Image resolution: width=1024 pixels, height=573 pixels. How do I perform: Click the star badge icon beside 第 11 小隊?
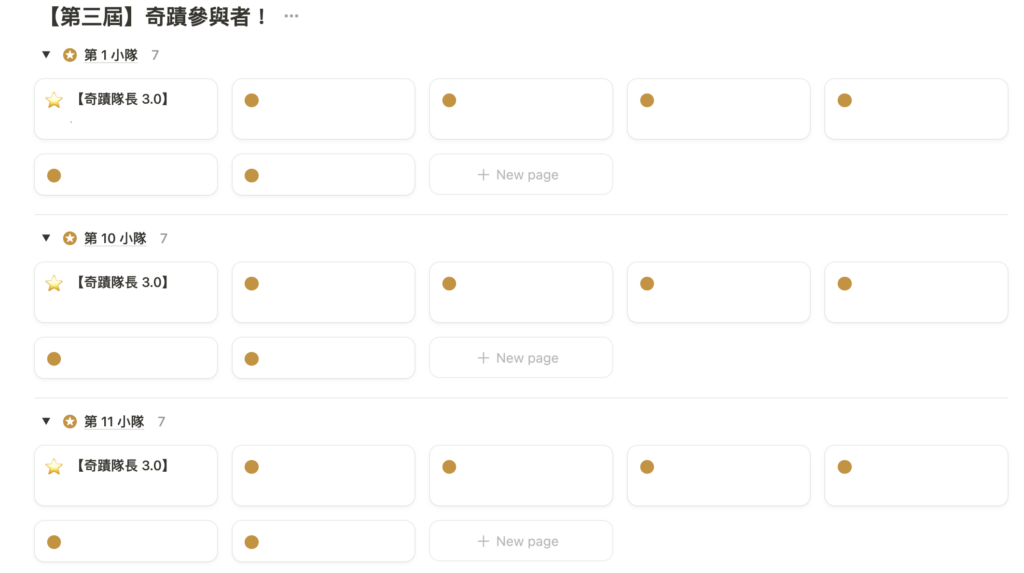coord(70,422)
